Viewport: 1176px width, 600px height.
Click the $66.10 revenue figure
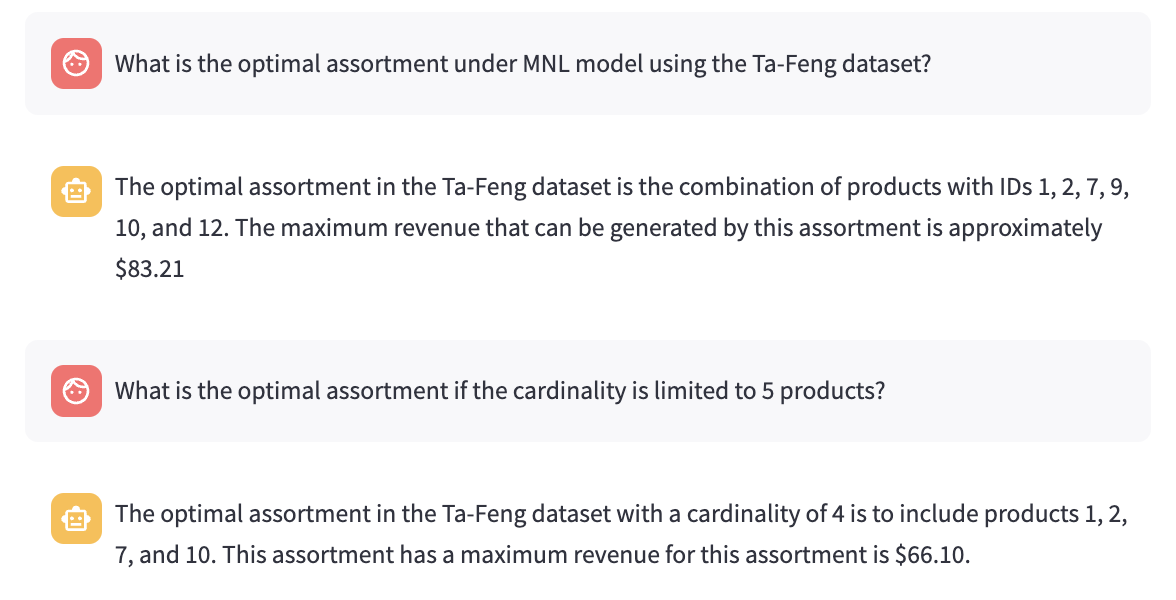935,555
